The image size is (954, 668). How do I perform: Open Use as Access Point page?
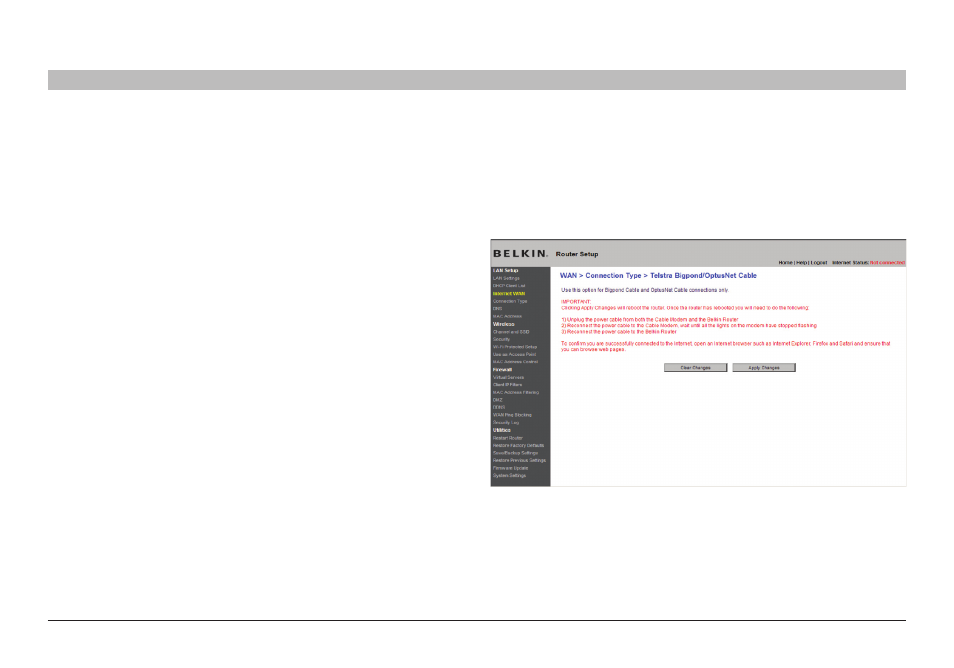coord(514,354)
